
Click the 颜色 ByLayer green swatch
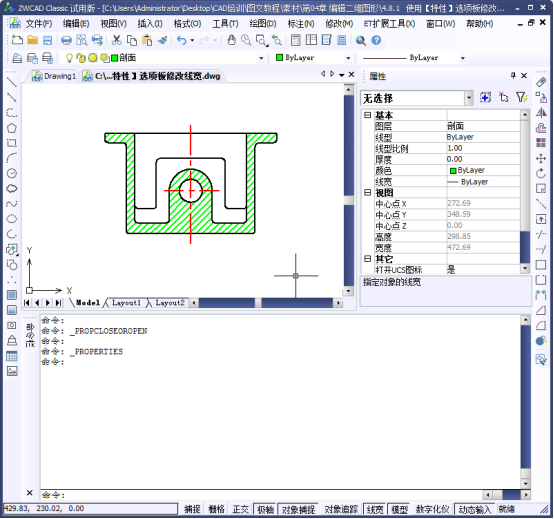pos(453,171)
